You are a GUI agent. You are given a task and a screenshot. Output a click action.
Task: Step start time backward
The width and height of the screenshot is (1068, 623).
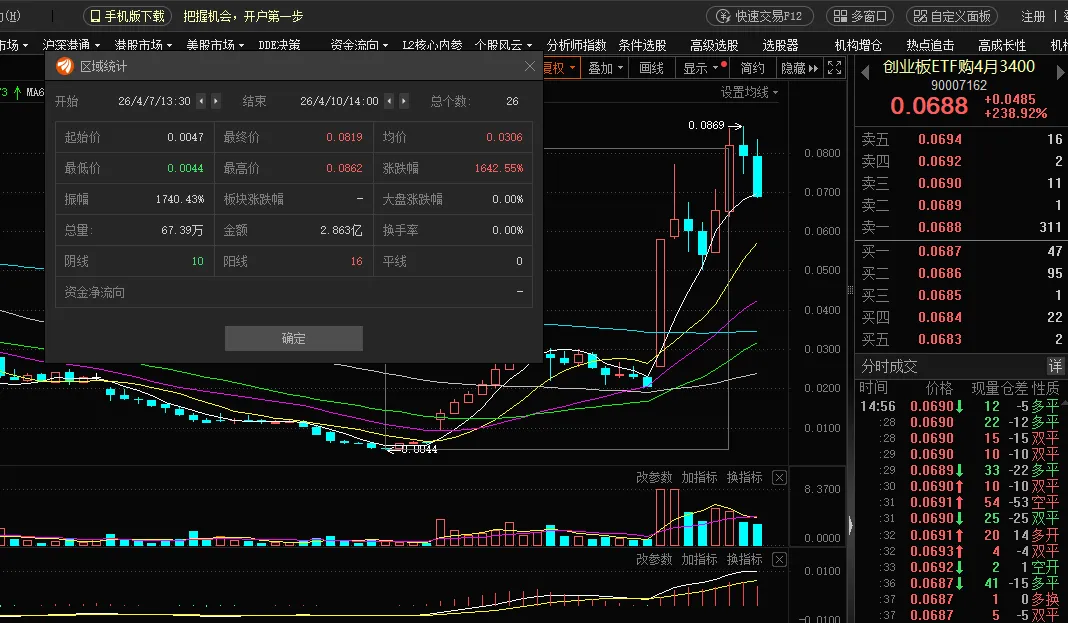201,101
